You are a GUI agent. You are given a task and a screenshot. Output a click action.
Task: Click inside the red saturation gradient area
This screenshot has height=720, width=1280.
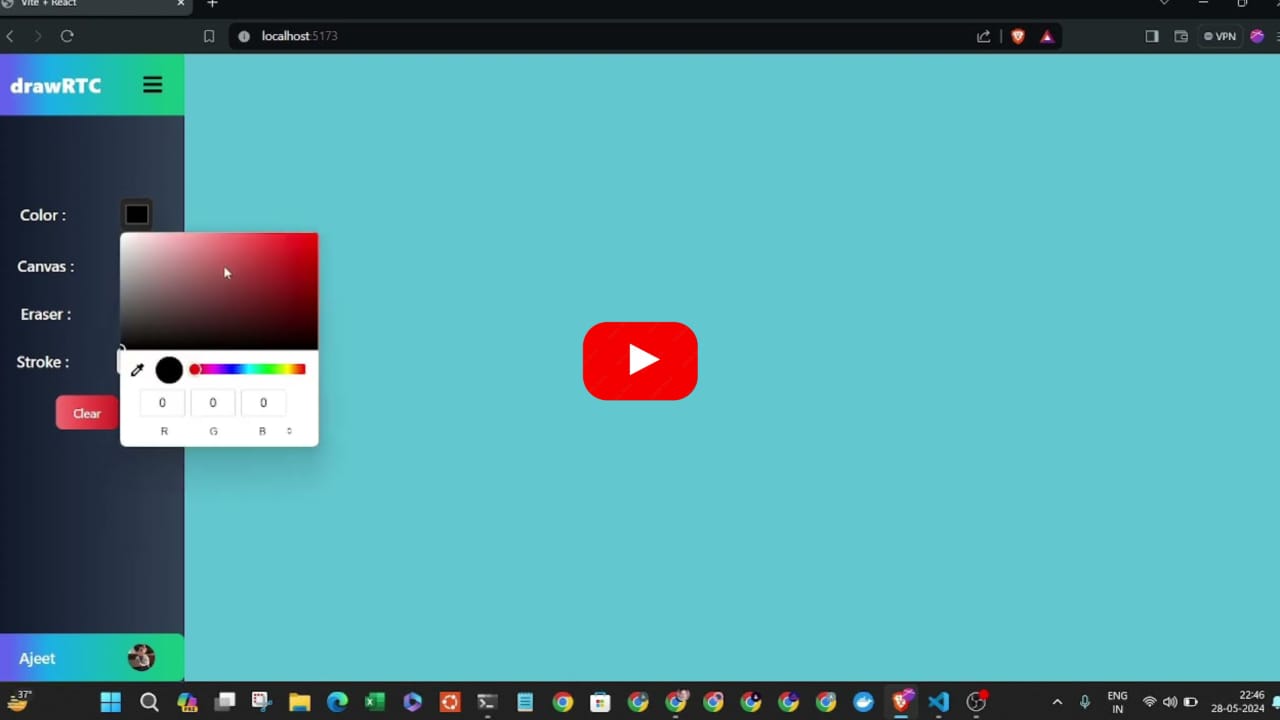click(x=219, y=291)
